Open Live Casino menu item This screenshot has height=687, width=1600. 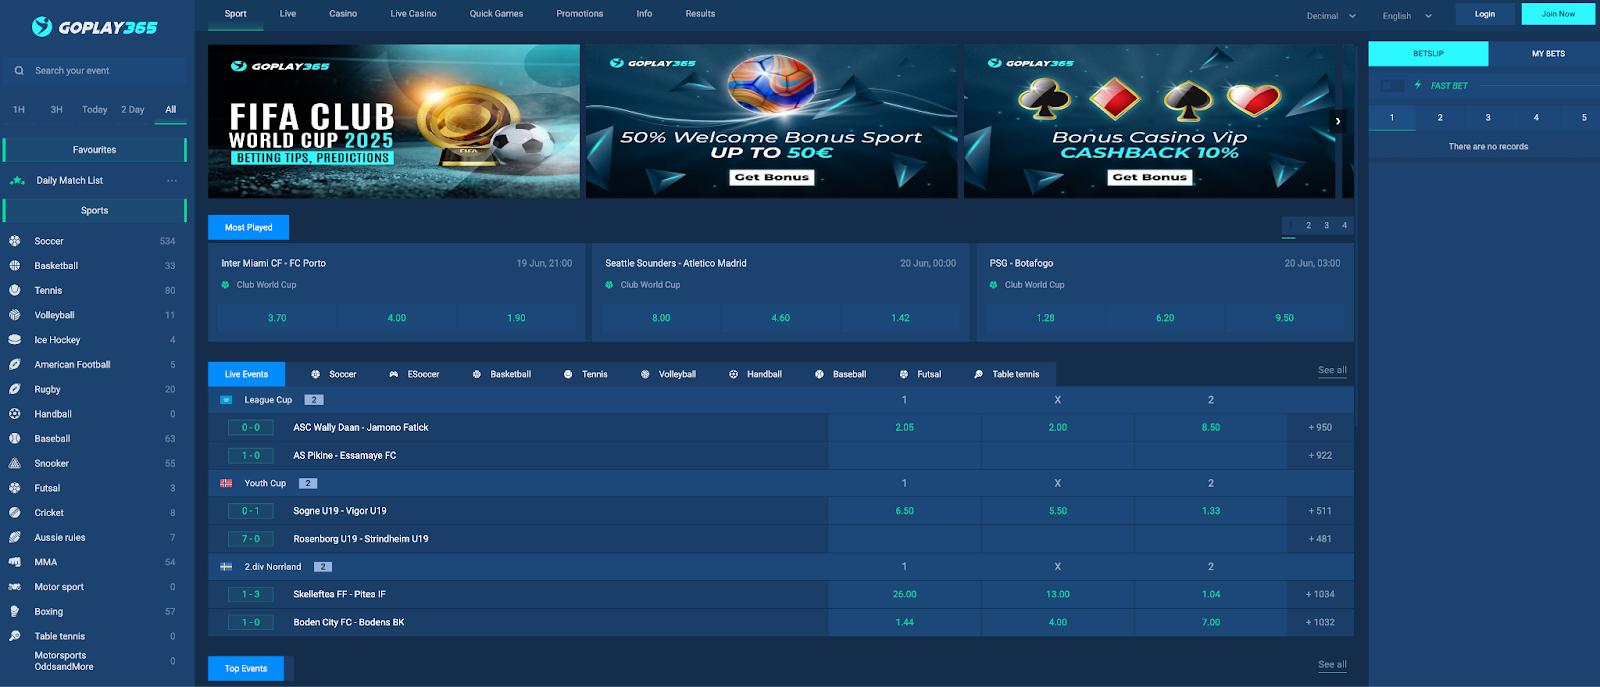pos(413,14)
